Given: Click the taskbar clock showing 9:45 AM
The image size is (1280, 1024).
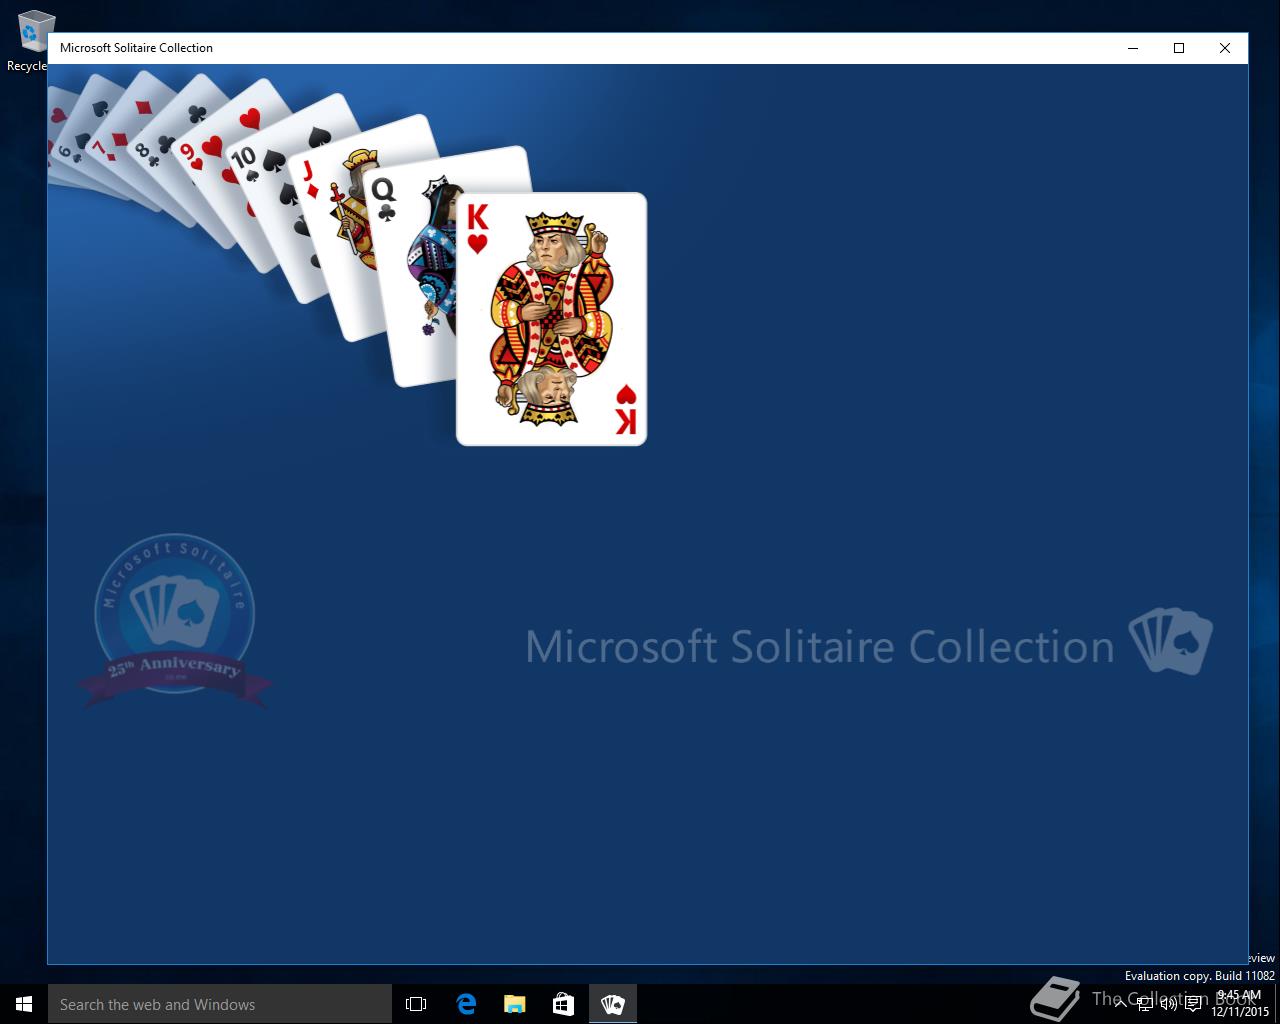Looking at the screenshot, I should [x=1240, y=1004].
